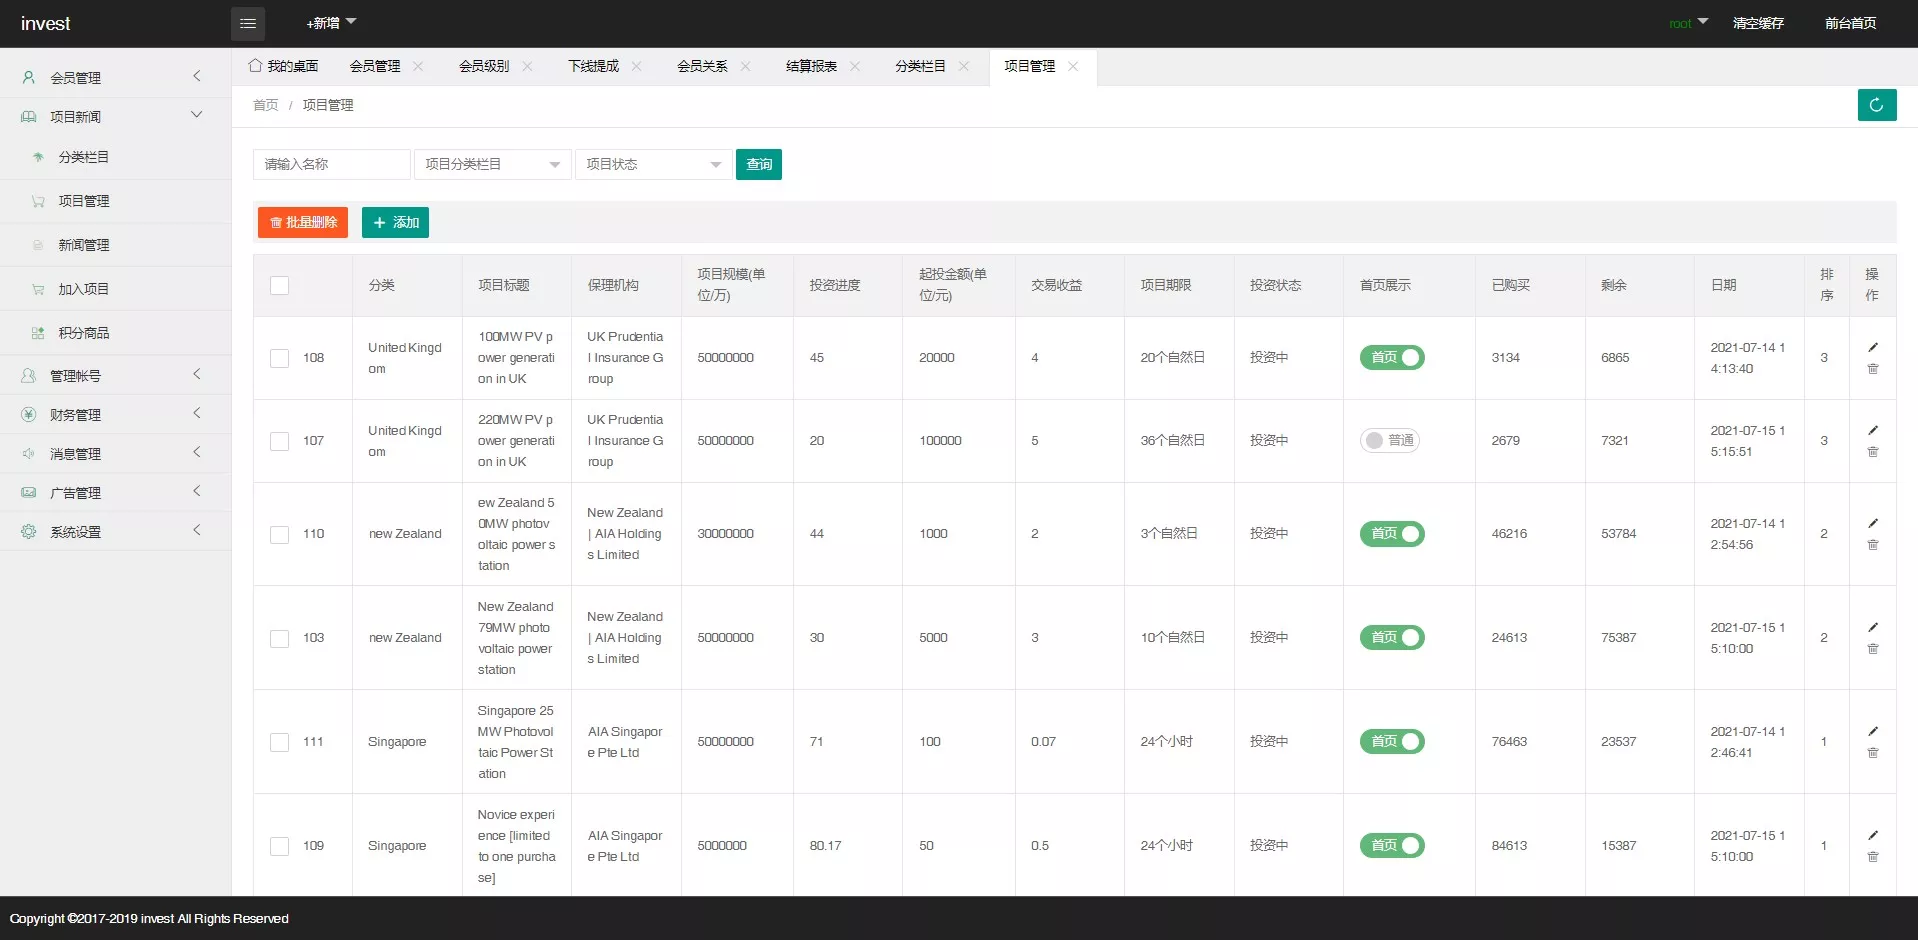1918x940 pixels.
Task: Click the hamburger menu collapse icon
Action: pos(248,23)
